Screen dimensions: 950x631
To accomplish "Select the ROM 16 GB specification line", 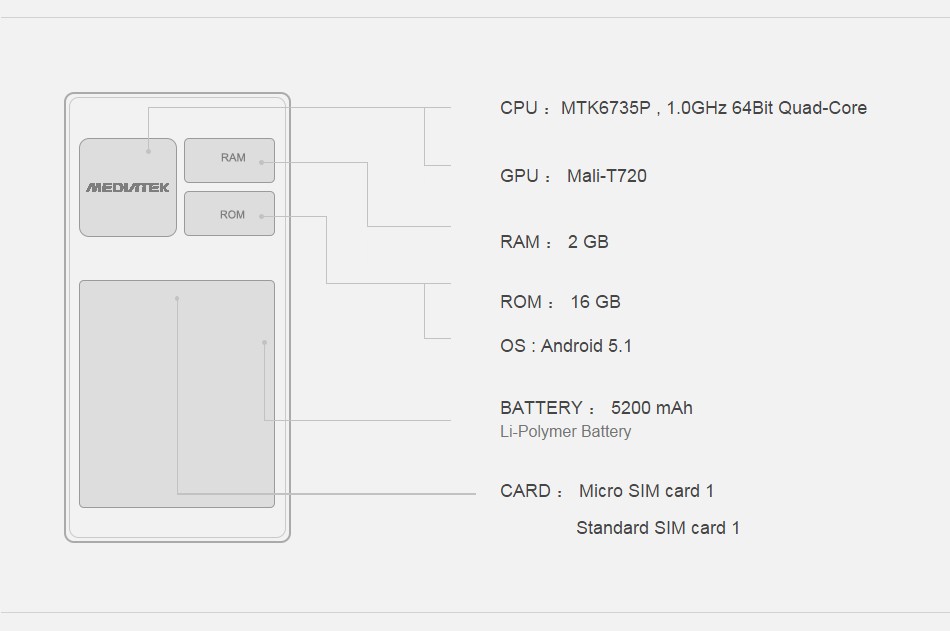I will tap(560, 302).
